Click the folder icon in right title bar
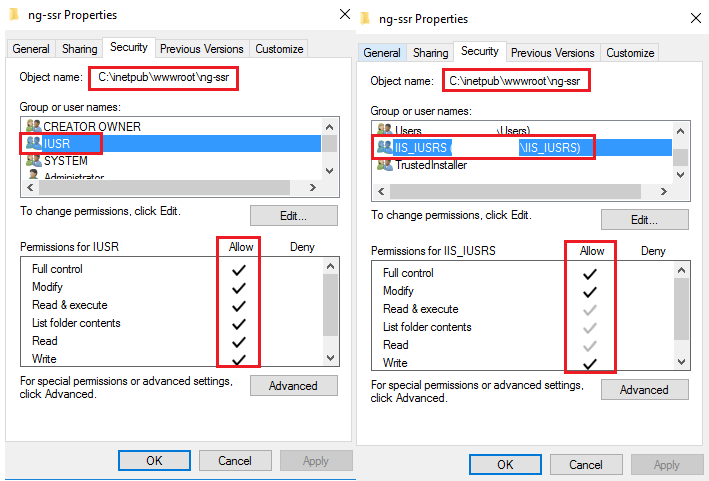709x481 pixels. click(x=365, y=19)
